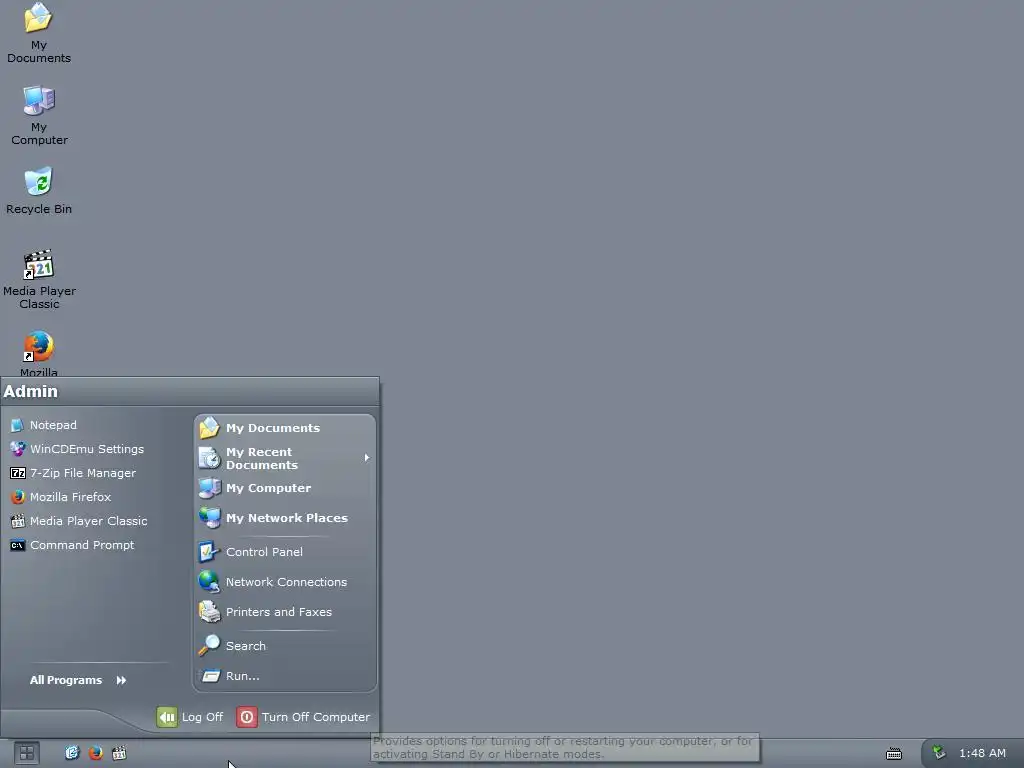Click the Network Connections globe icon
The height and width of the screenshot is (768, 1024).
coord(209,581)
